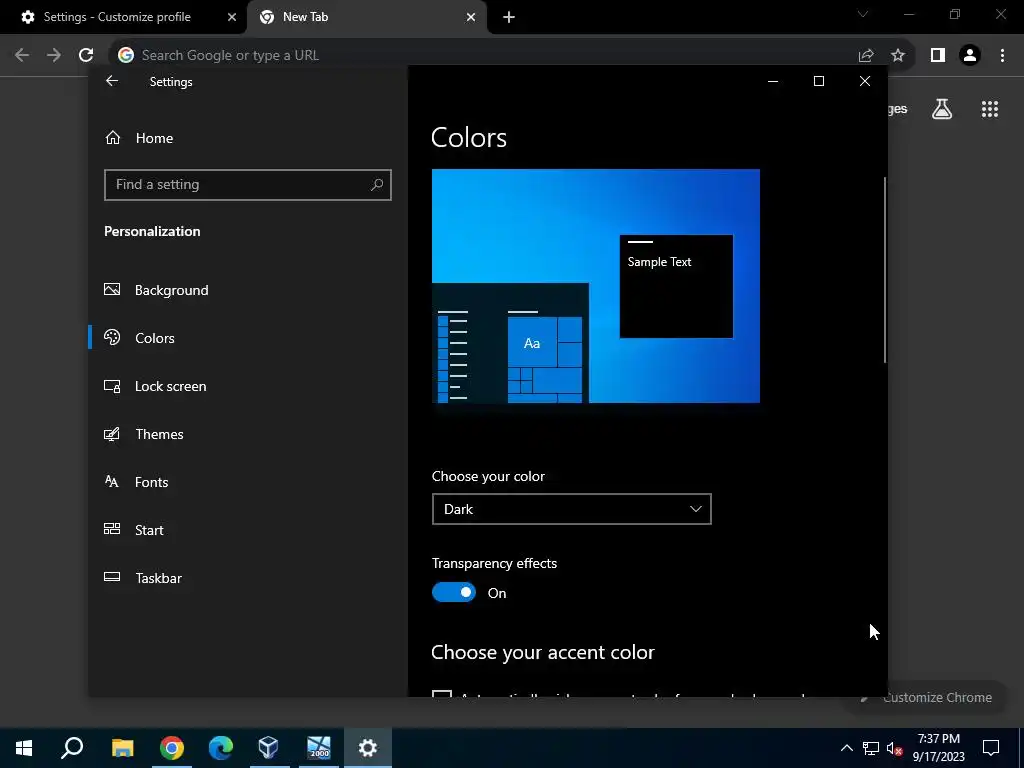Go back using Settings window back arrow

[112, 81]
